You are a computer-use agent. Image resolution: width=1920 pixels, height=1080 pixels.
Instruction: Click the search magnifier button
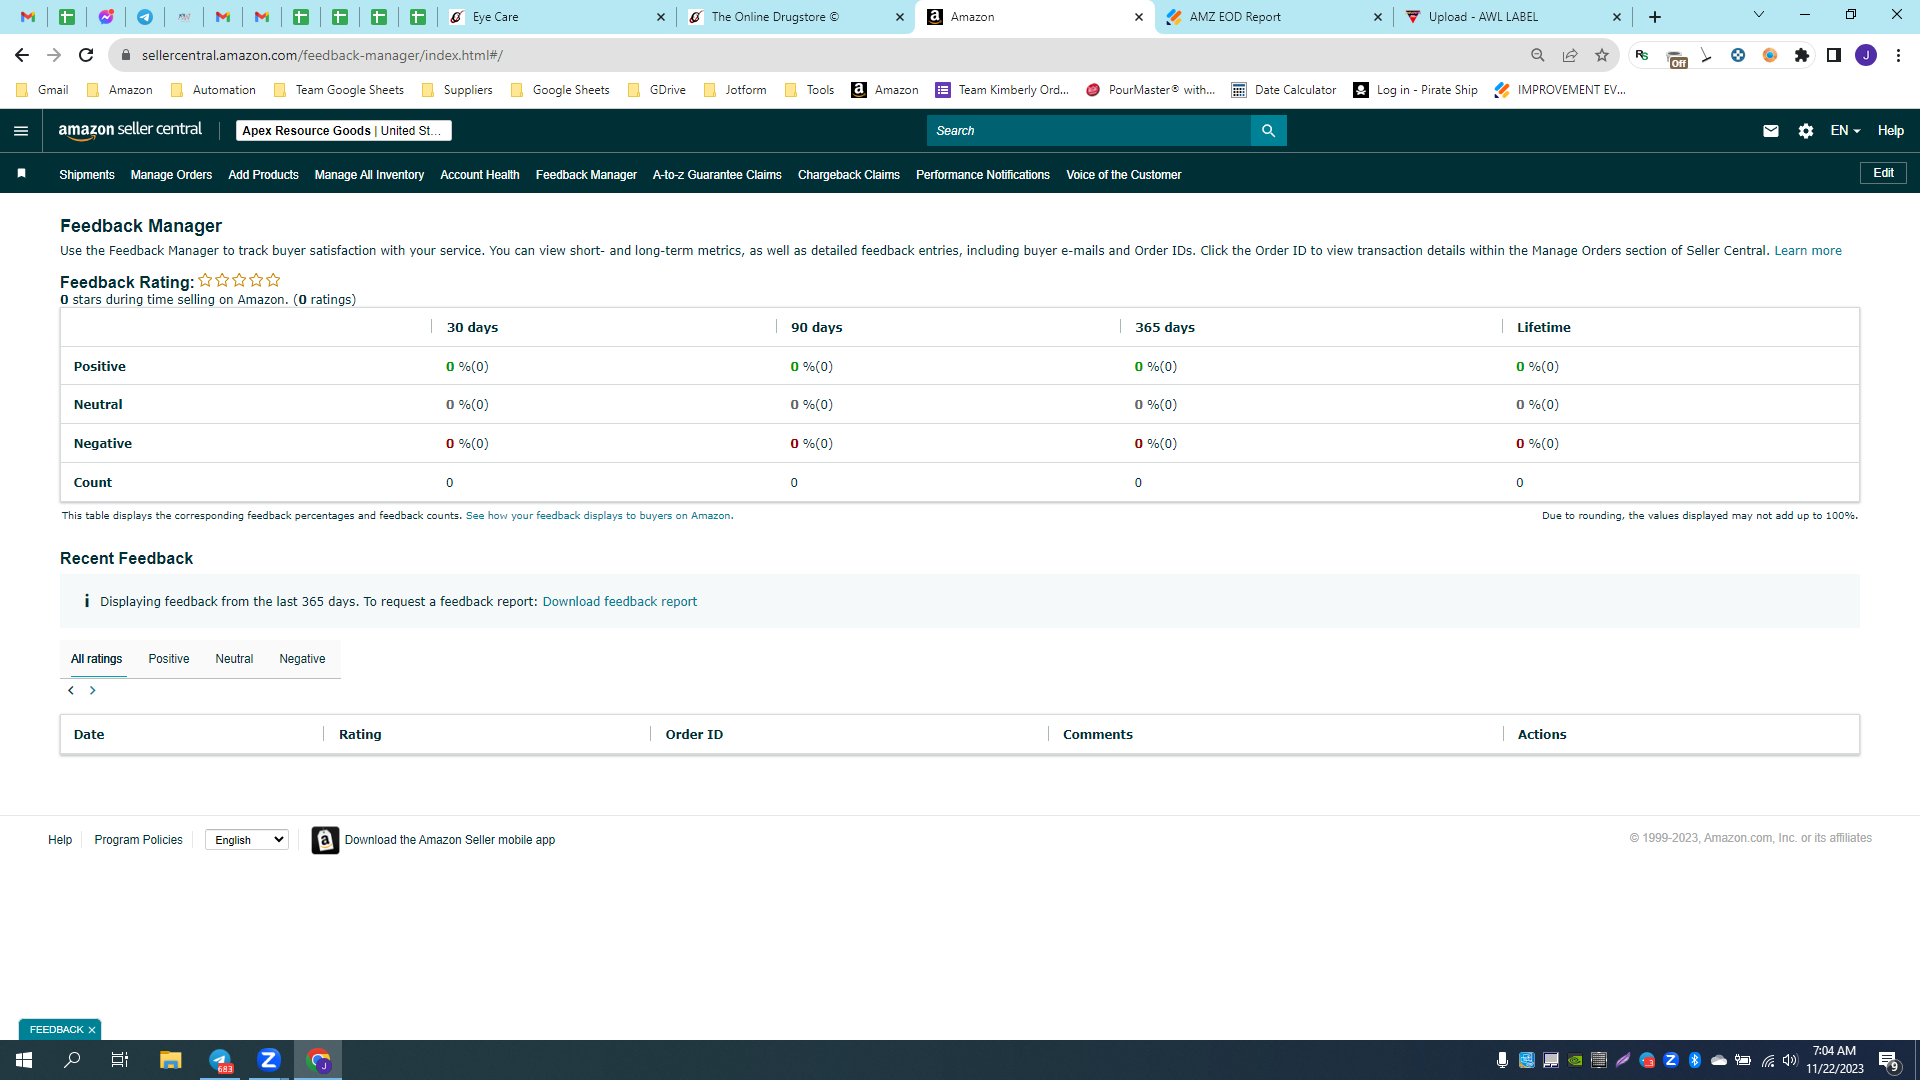pos(1268,131)
